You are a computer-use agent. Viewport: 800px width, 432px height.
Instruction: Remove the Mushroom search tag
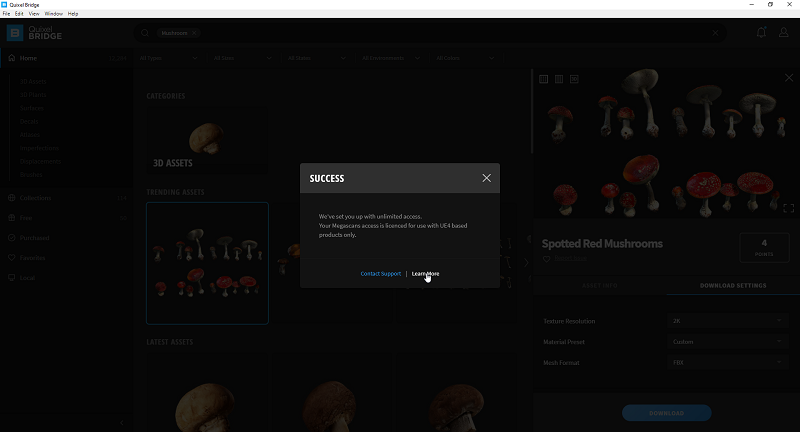[x=194, y=33]
